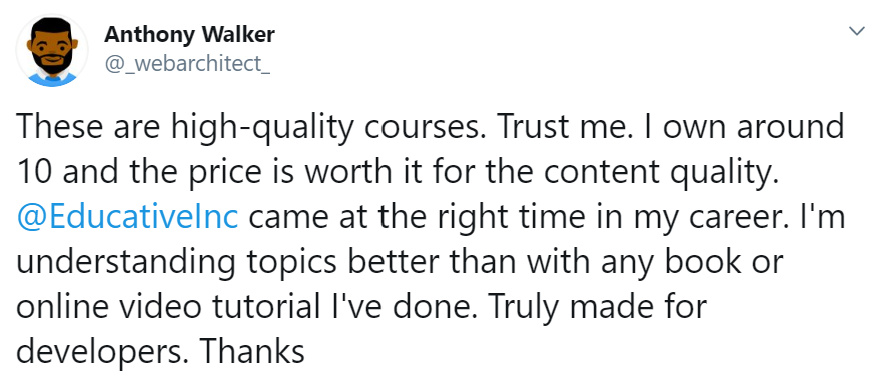This screenshot has width=893, height=386.
Task: Expand the tweet options chevron
Action: point(857,31)
